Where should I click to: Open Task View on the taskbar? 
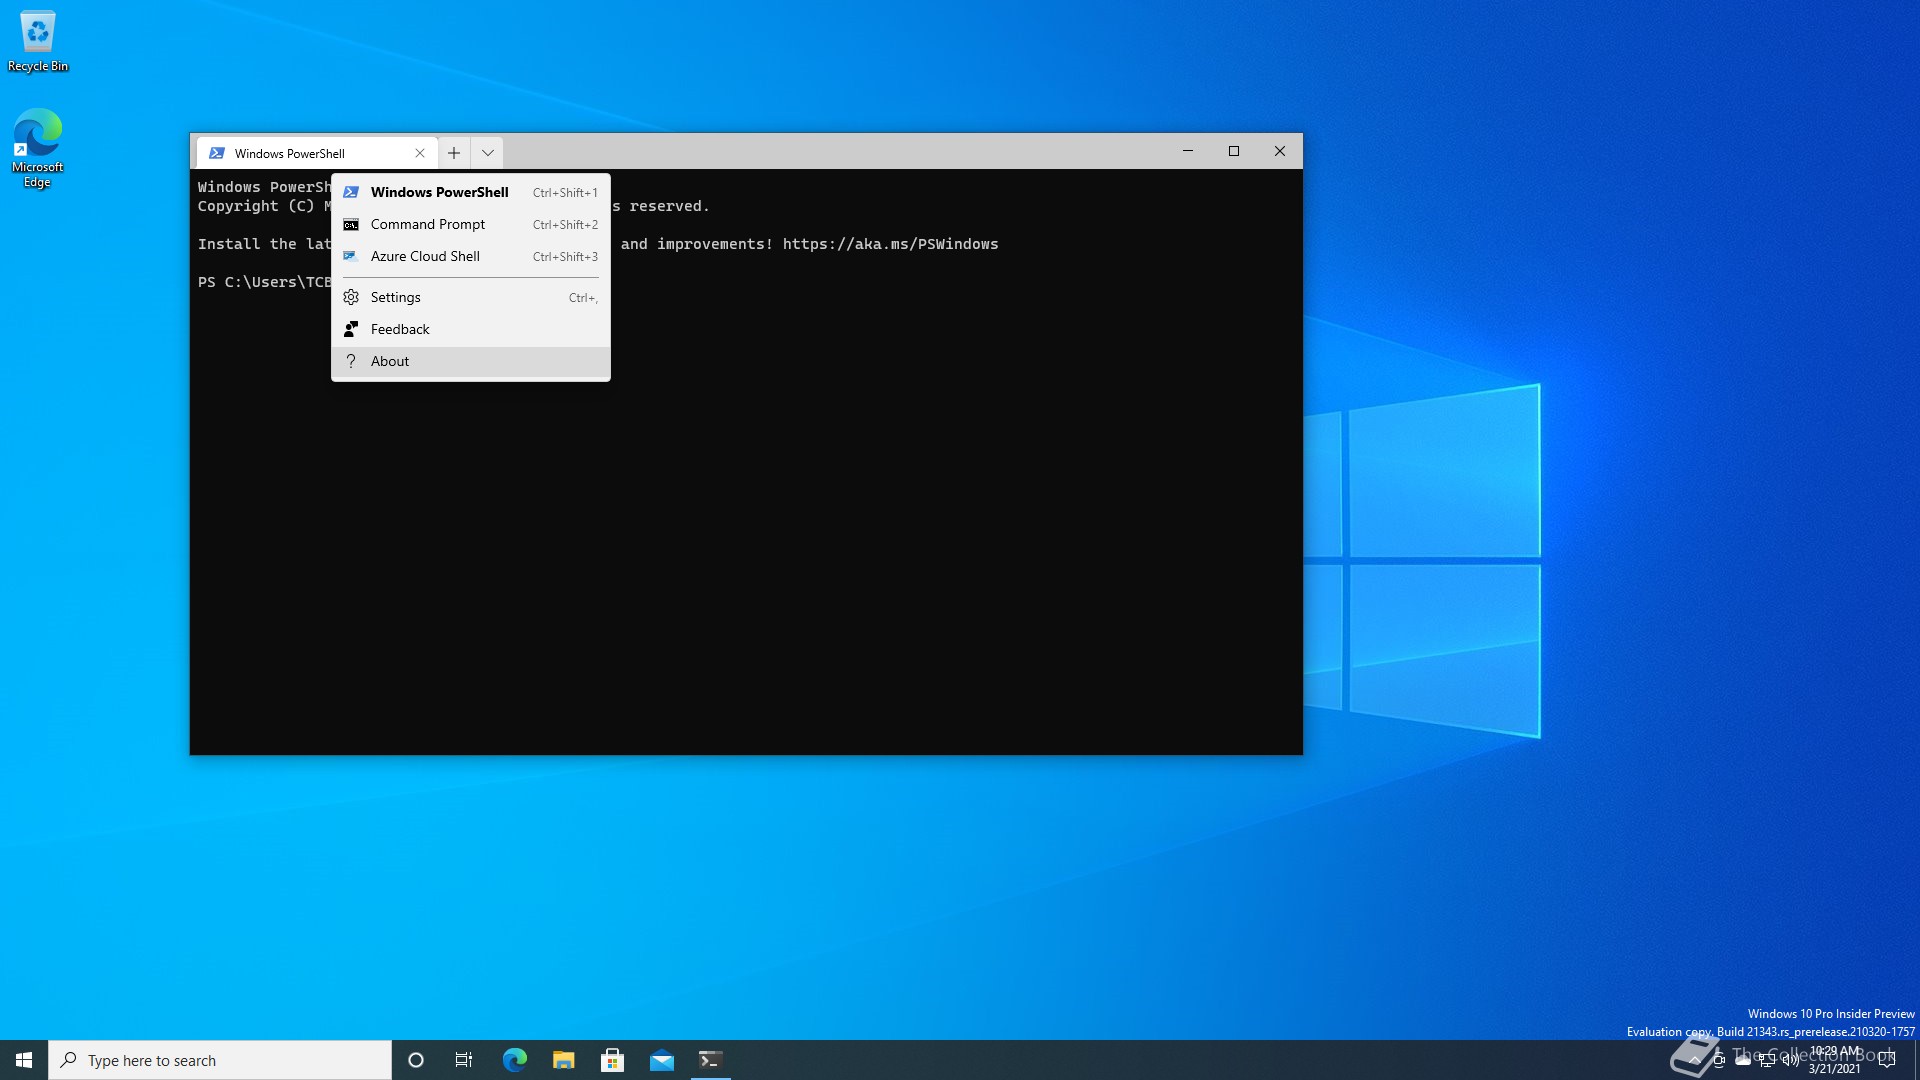464,1060
